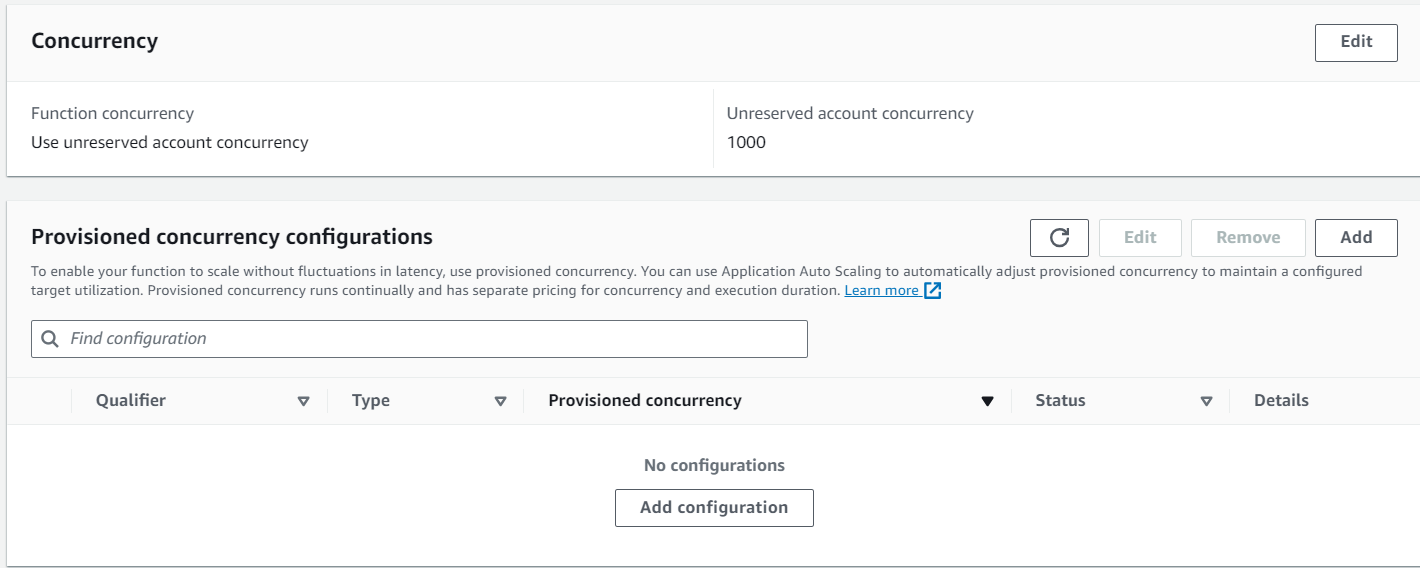Toggle the Provisioned concurrency sort arrow
The height and width of the screenshot is (568, 1420).
[987, 401]
